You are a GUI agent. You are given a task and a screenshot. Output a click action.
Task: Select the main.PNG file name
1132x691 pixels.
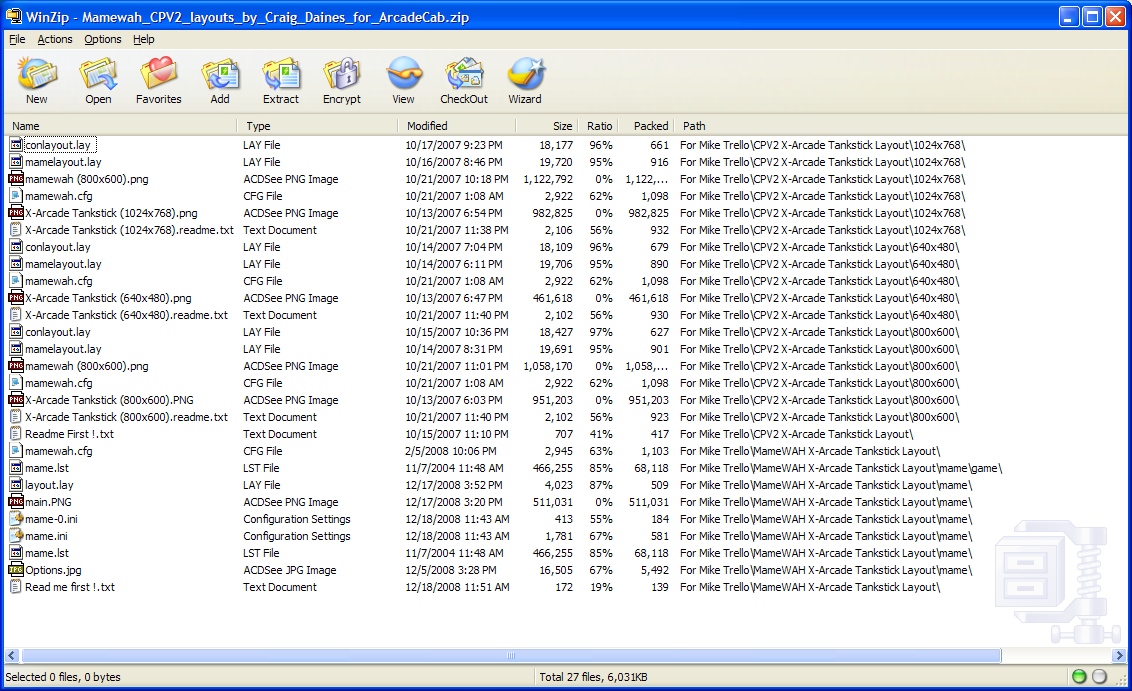(x=48, y=502)
